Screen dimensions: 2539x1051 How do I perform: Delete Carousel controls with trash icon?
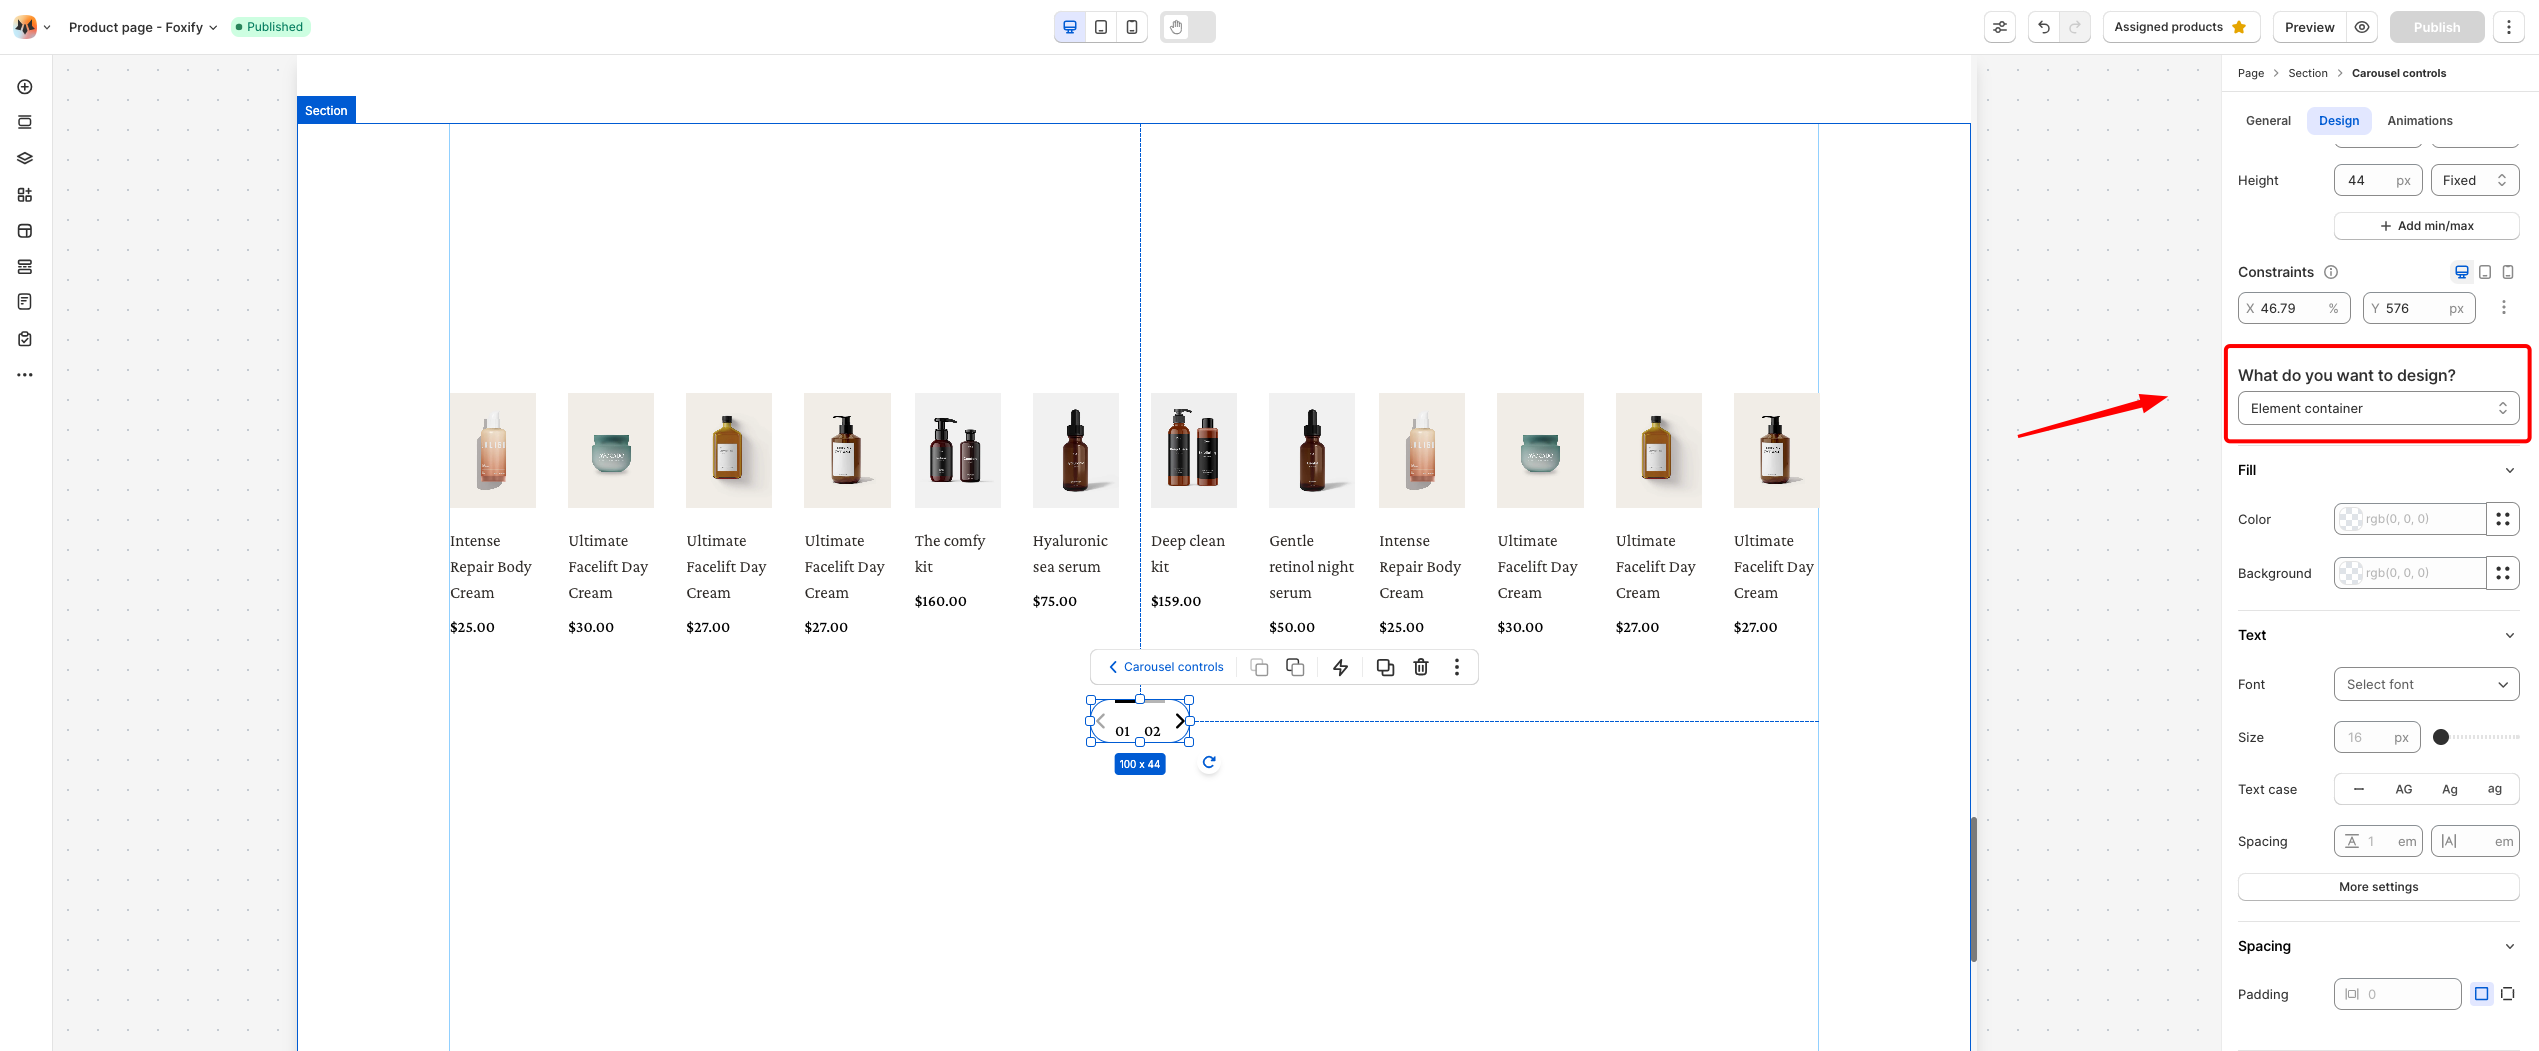pos(1421,667)
